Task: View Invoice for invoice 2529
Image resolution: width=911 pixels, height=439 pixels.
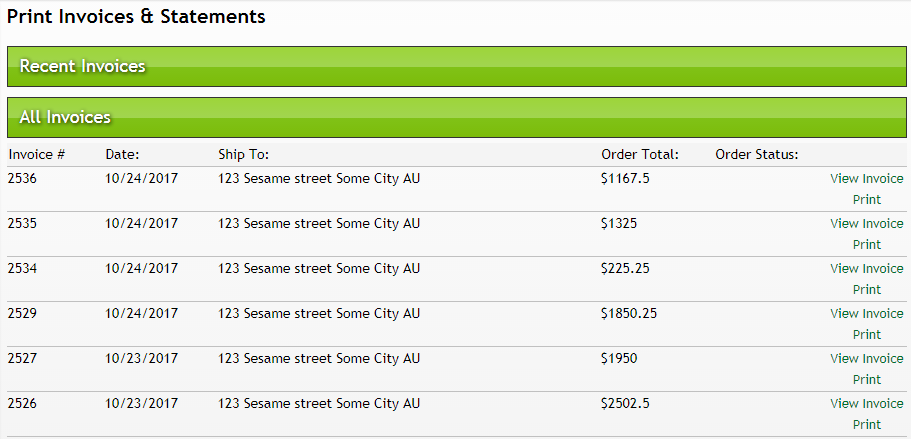Action: [x=866, y=314]
